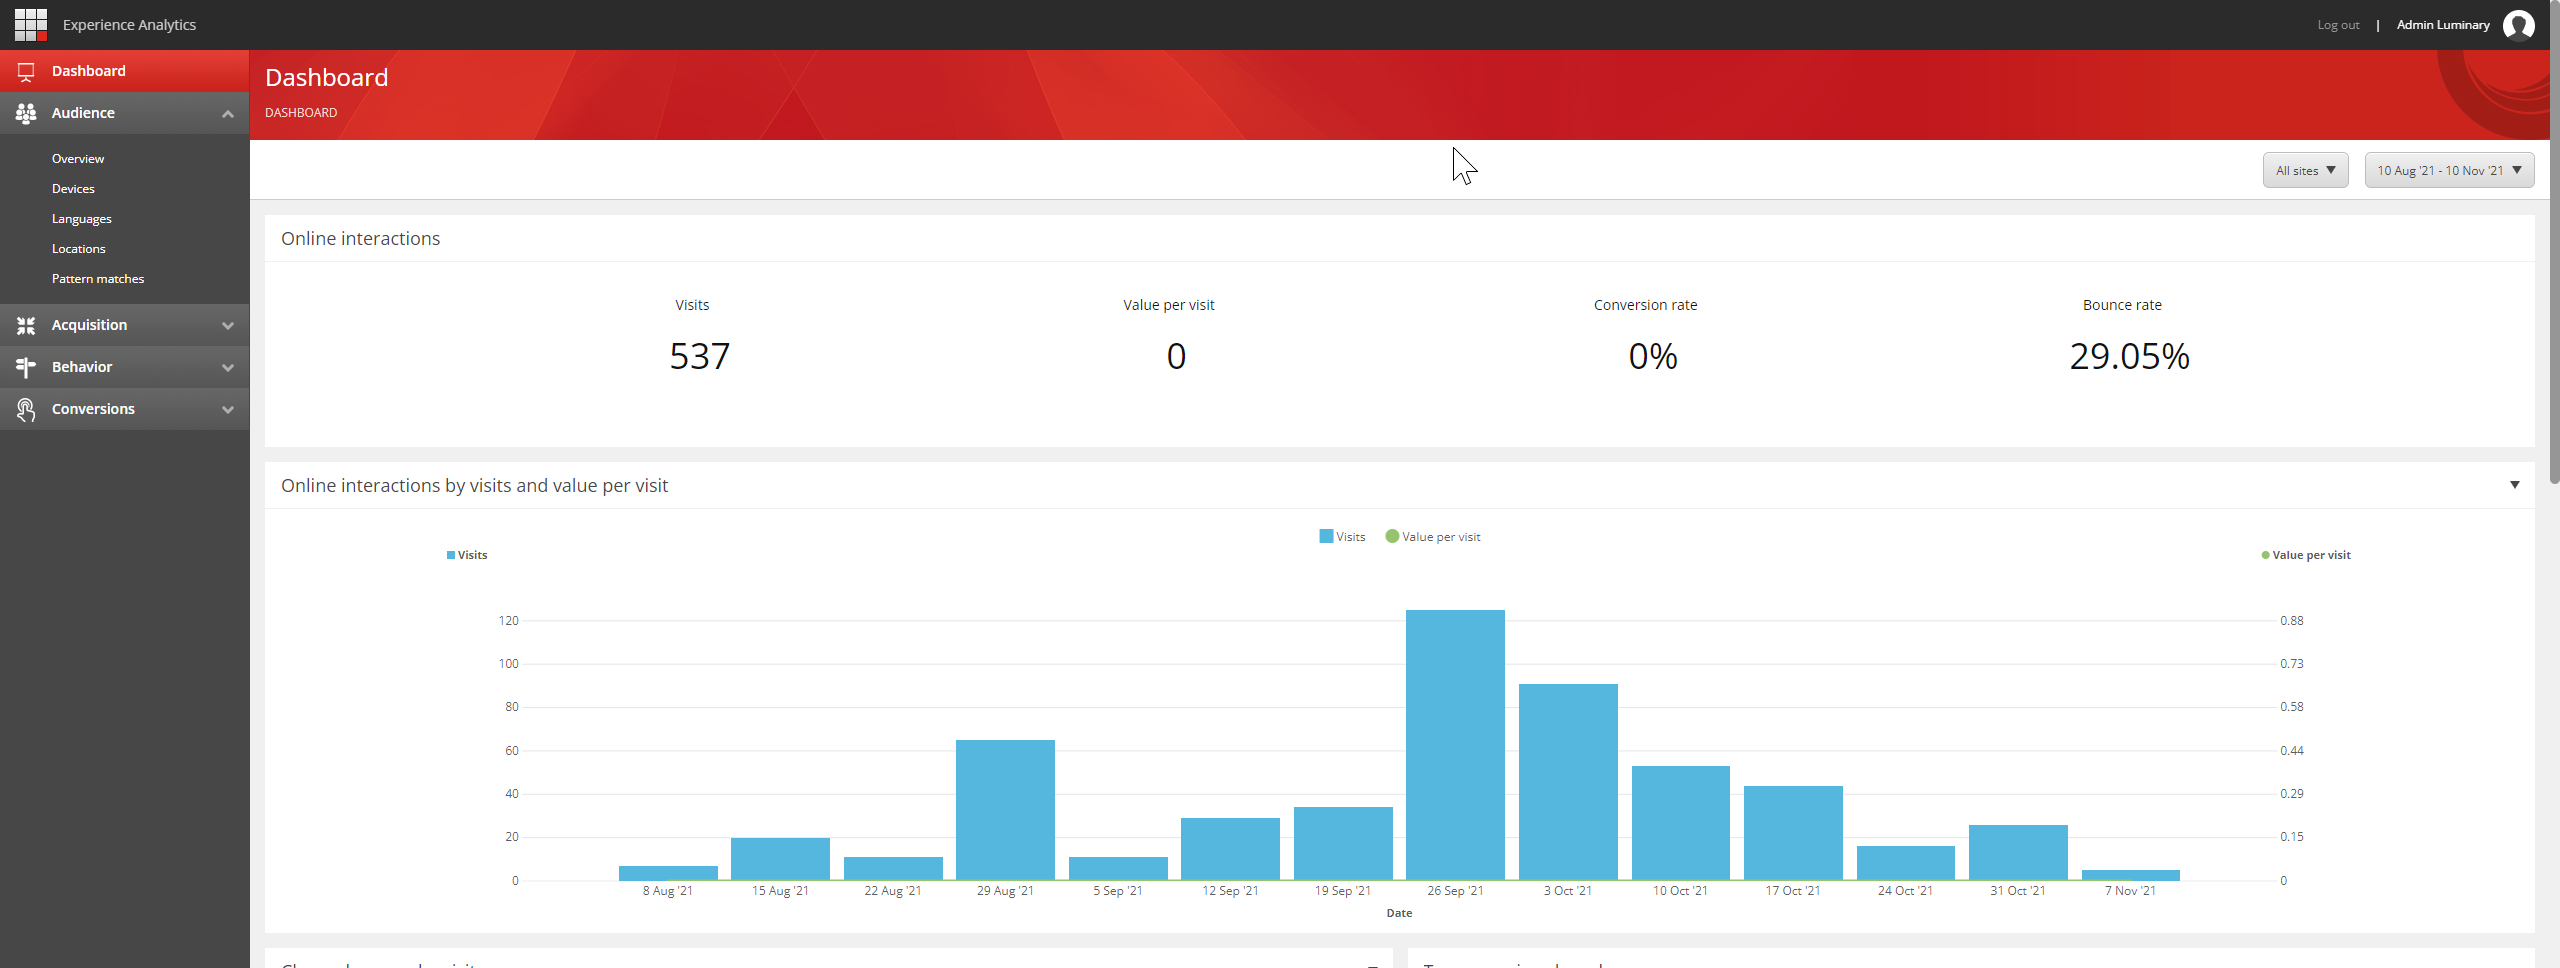Image resolution: width=2560 pixels, height=968 pixels.
Task: Click the Log out link
Action: [2338, 24]
